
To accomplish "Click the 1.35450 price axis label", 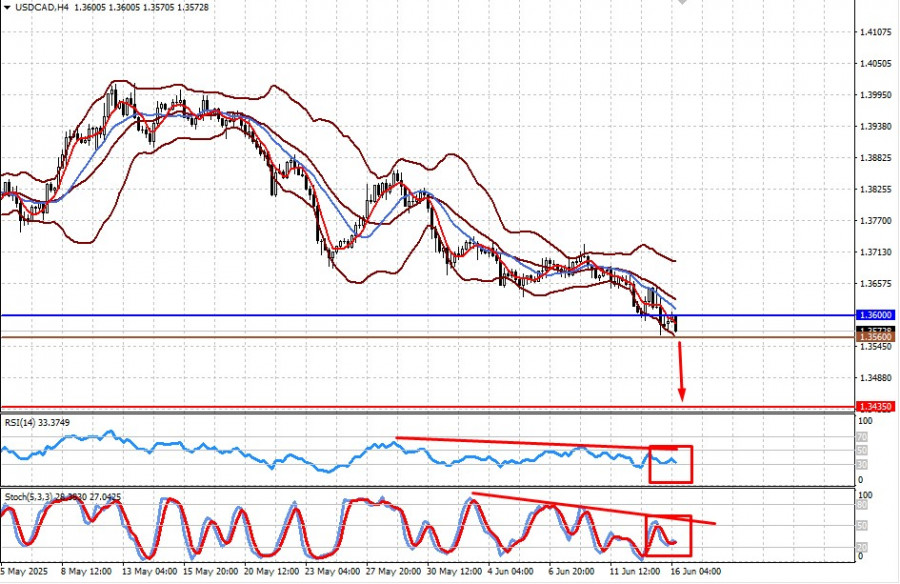I will click(x=876, y=346).
